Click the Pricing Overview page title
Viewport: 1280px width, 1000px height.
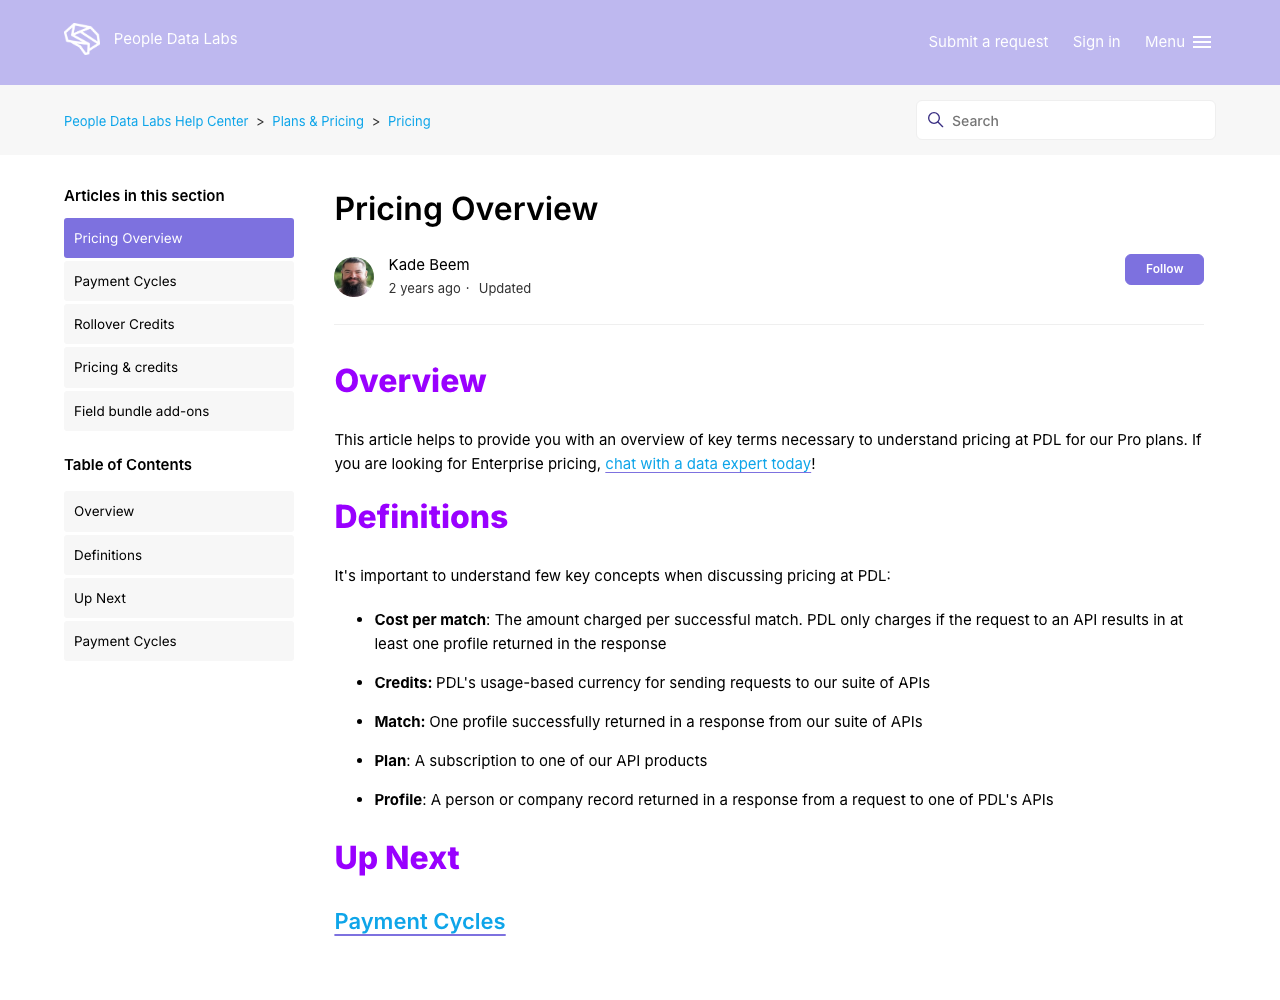tap(466, 209)
